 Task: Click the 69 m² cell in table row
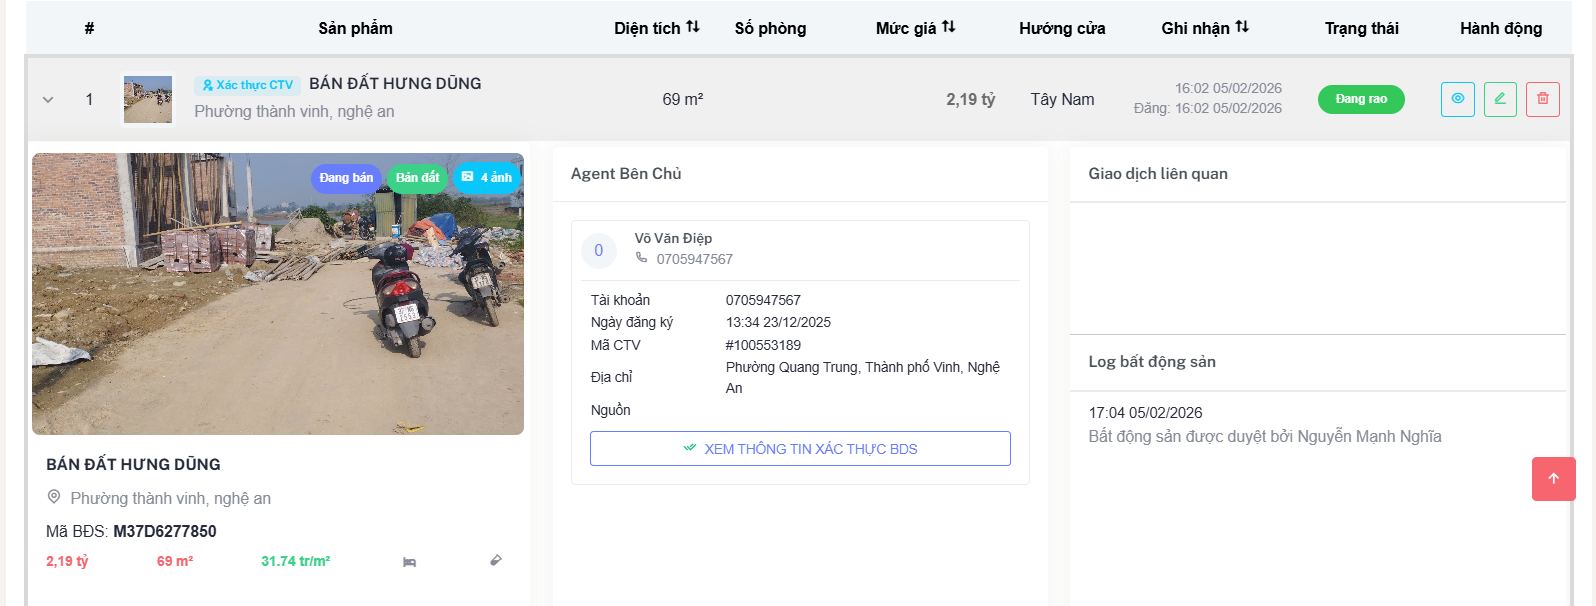(683, 99)
